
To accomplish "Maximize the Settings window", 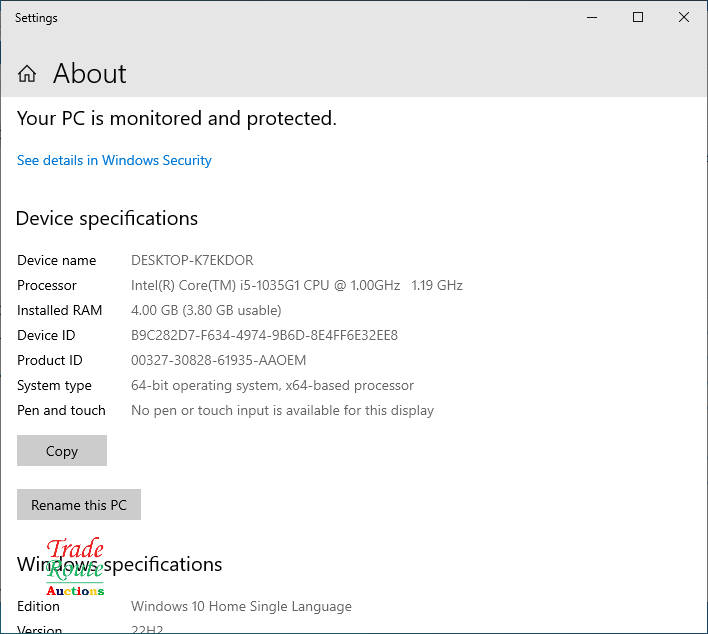I will (x=638, y=18).
